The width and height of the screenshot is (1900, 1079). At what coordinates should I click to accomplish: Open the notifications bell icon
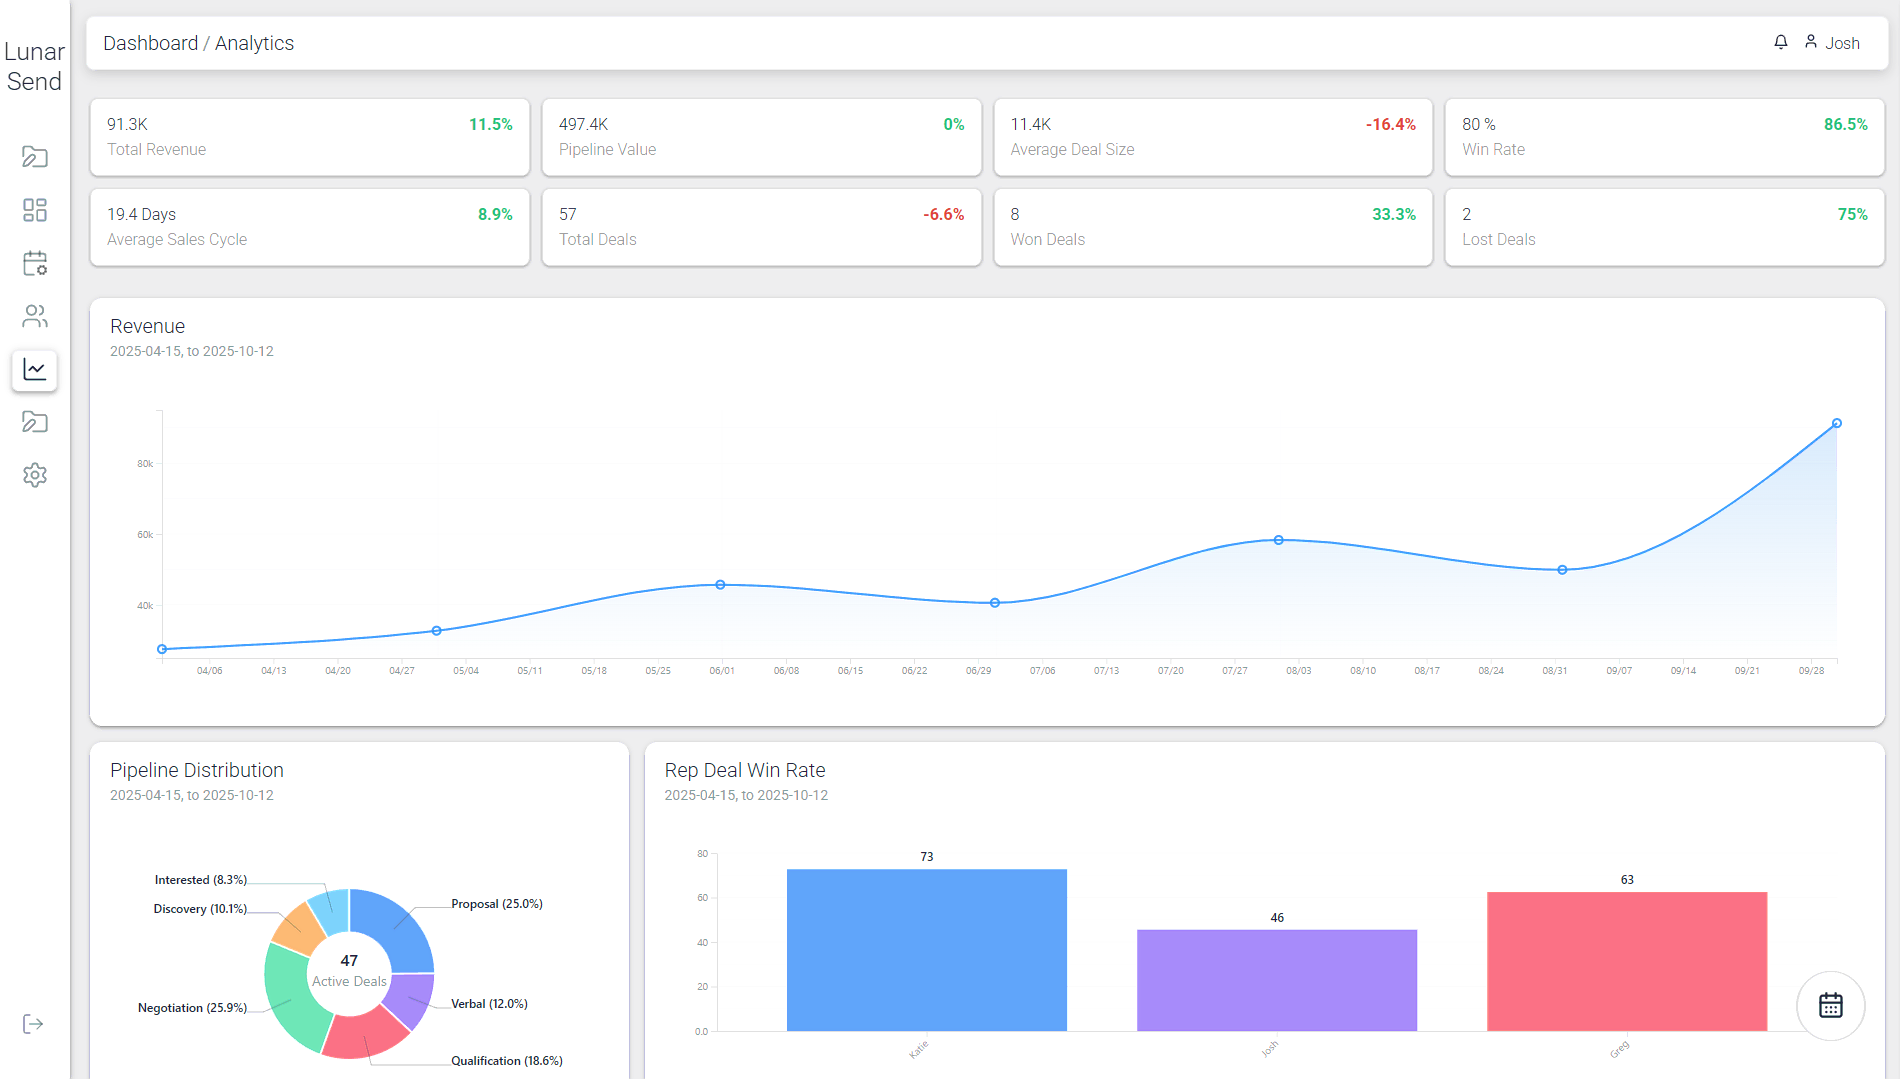(1781, 42)
